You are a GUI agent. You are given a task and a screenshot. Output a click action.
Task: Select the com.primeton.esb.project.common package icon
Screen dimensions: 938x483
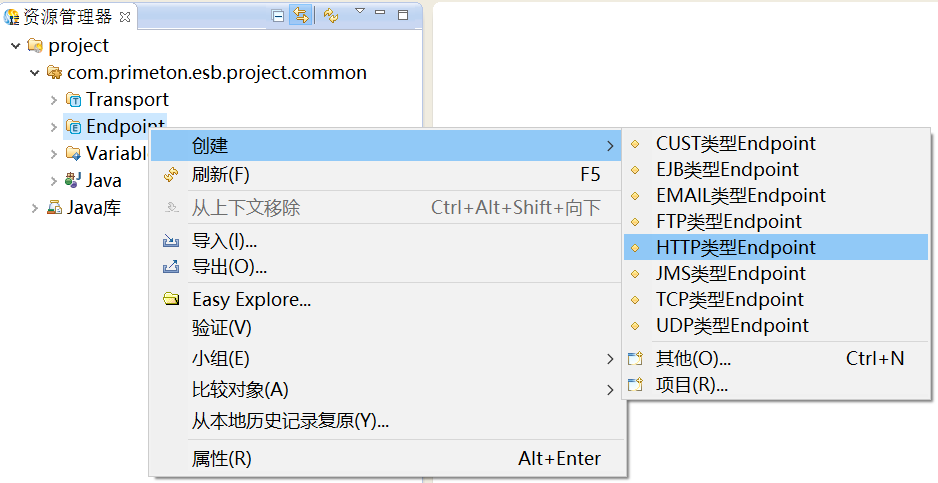coord(54,73)
